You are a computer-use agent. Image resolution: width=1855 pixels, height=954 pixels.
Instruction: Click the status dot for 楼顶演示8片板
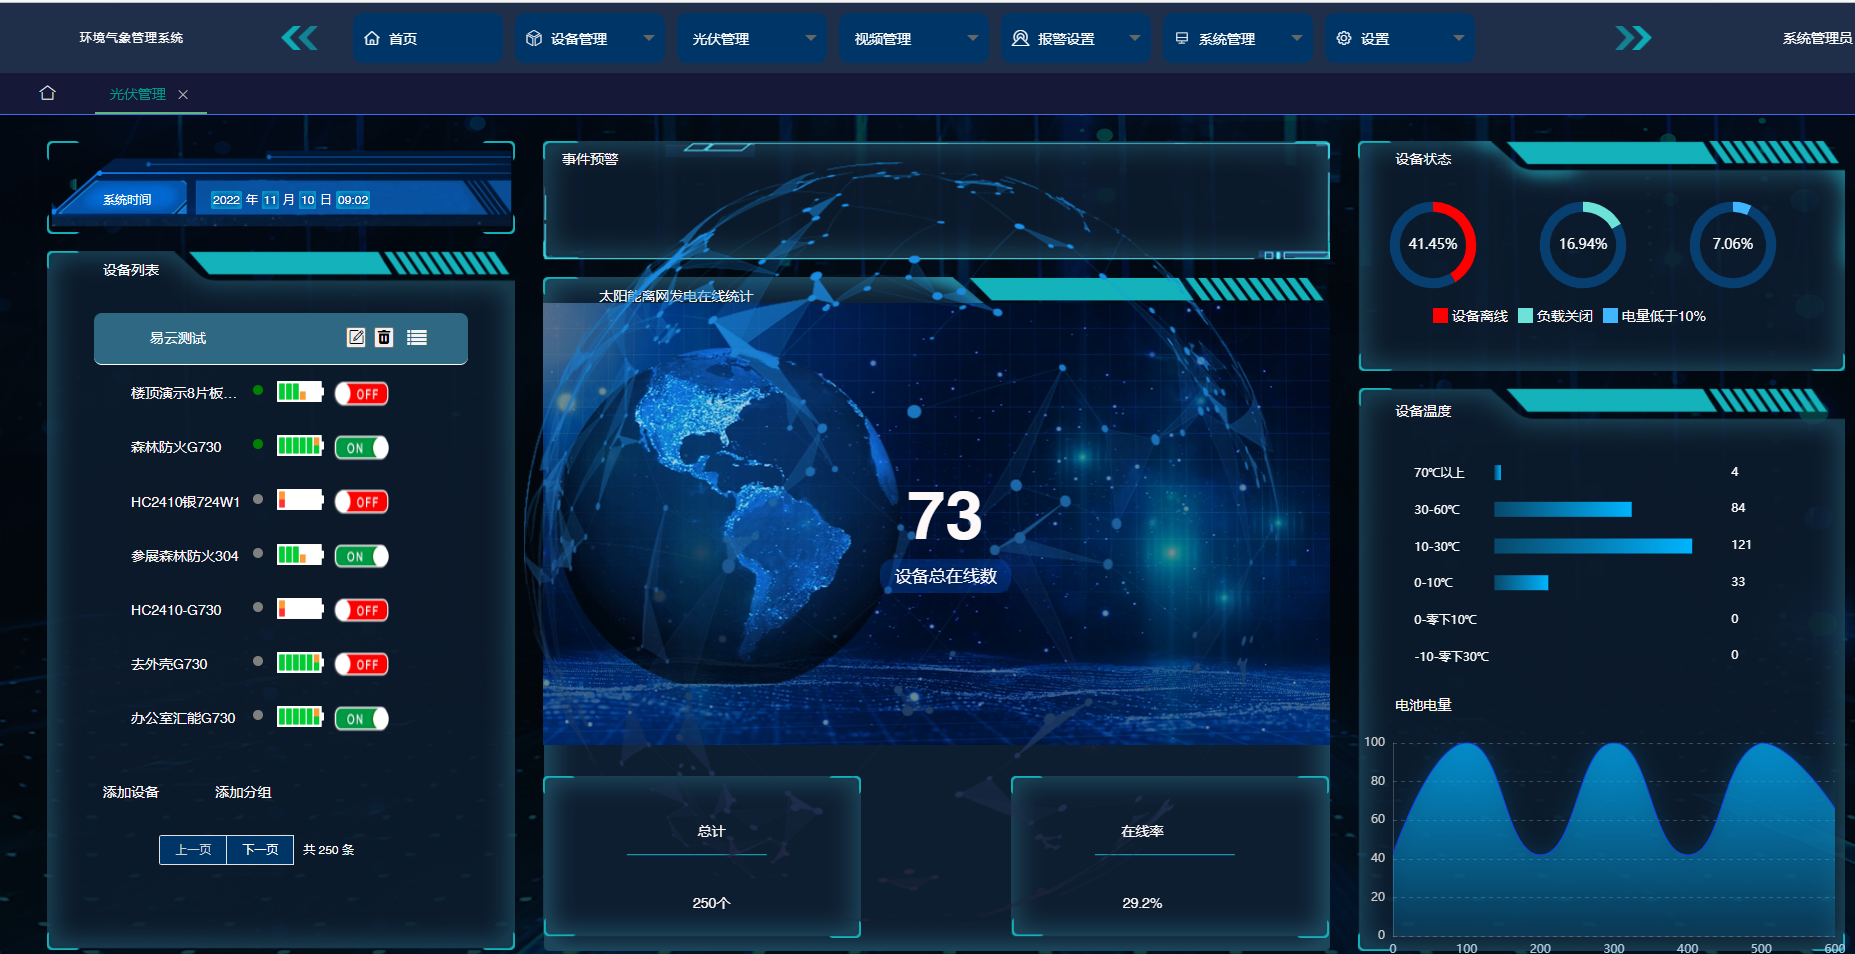[x=258, y=390]
